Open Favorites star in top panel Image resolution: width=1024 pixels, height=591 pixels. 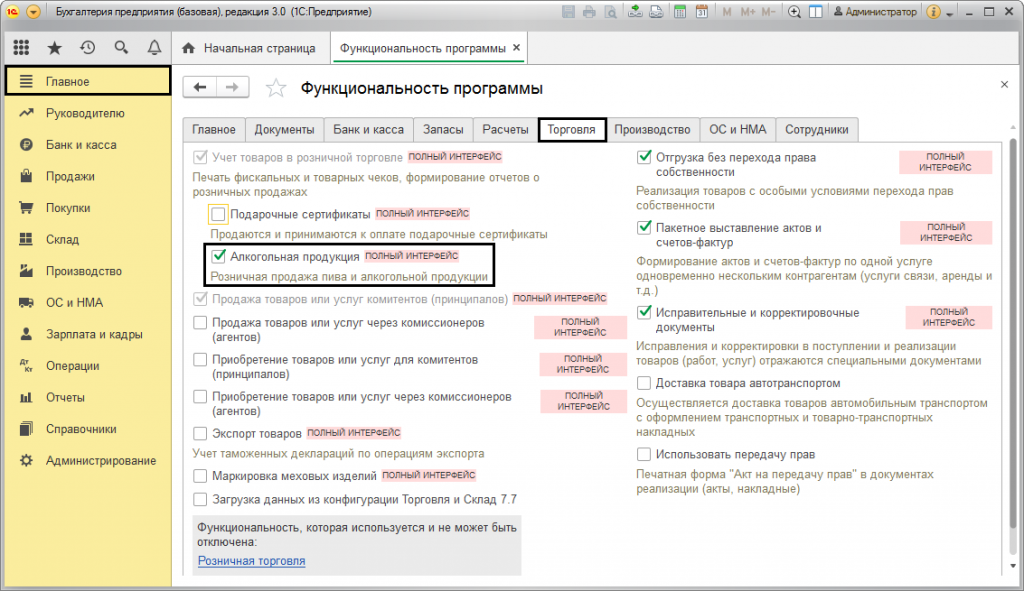click(55, 48)
